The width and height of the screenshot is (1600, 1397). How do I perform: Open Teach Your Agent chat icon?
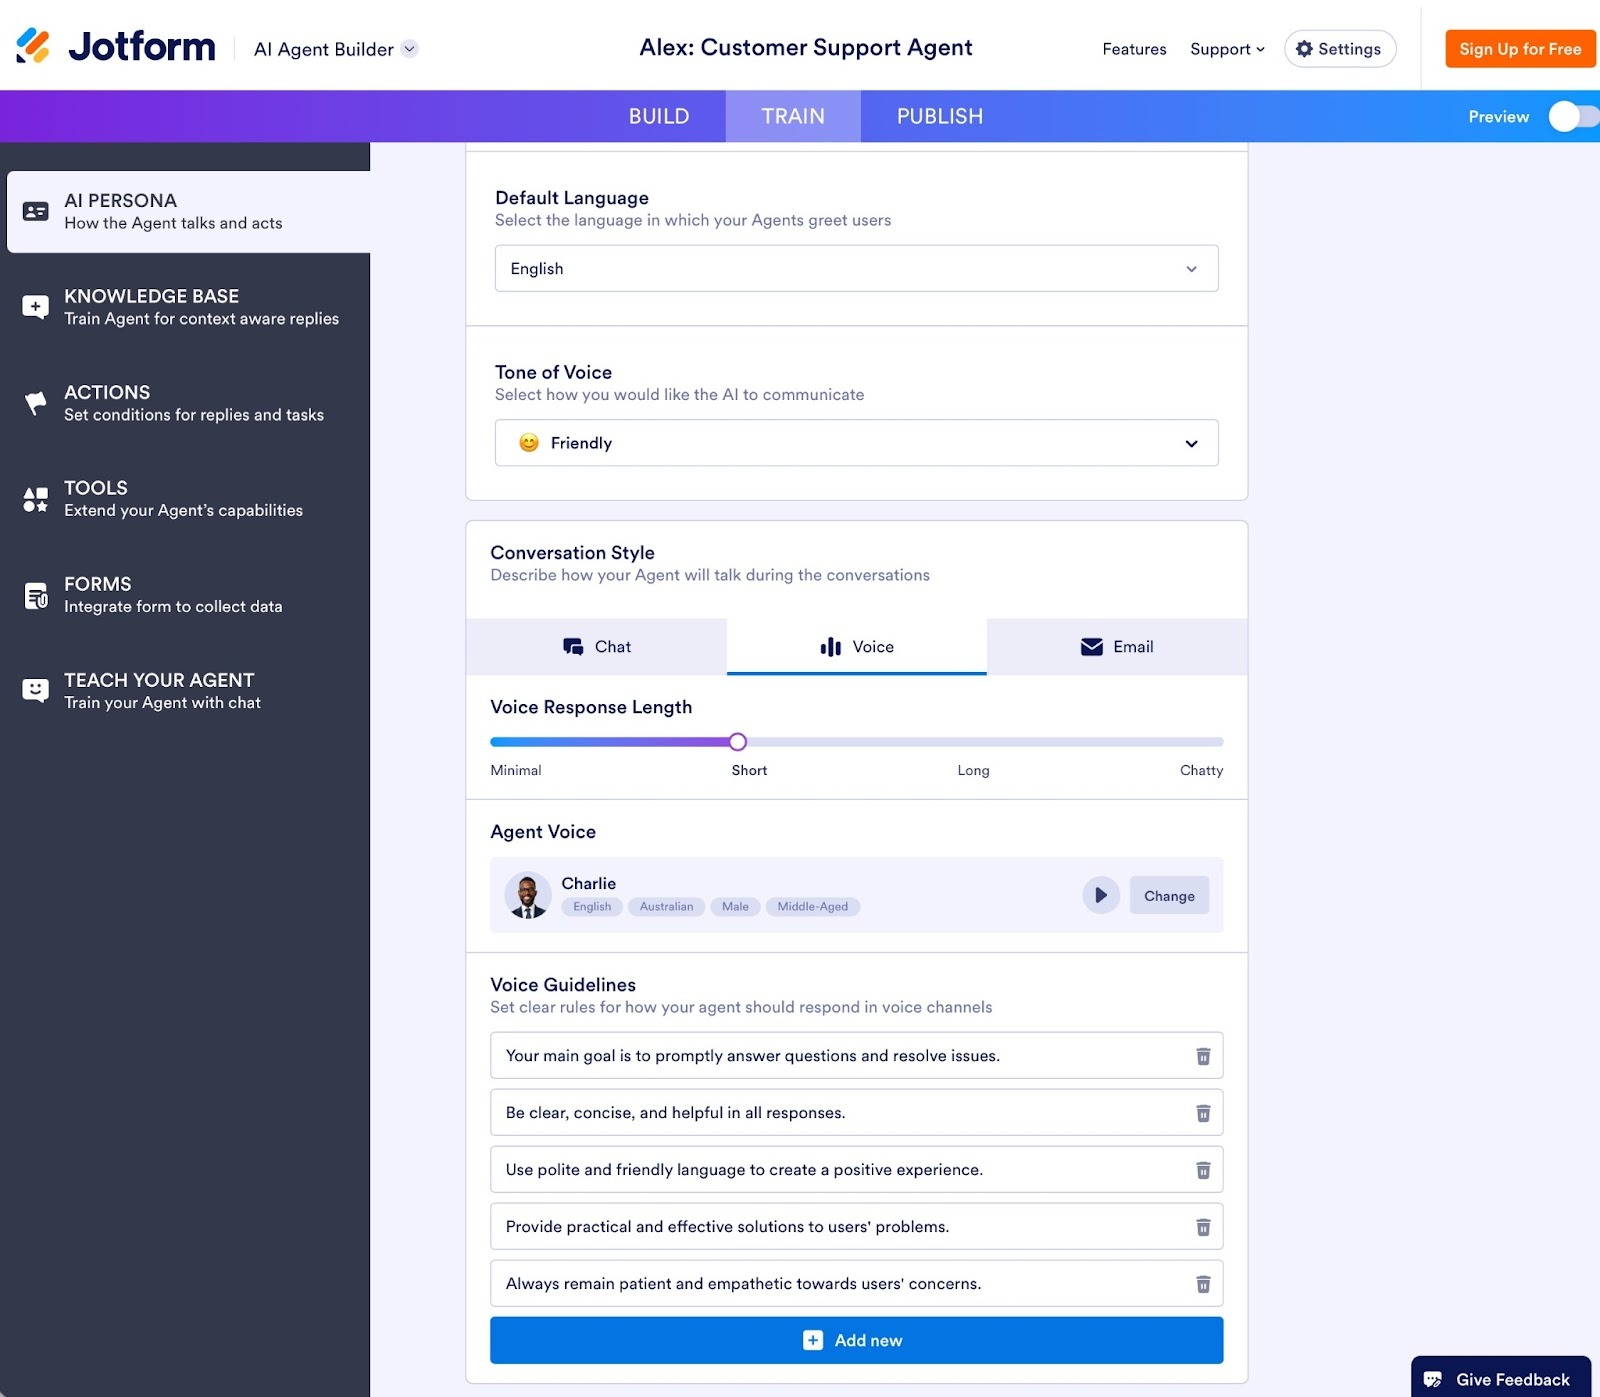36,690
